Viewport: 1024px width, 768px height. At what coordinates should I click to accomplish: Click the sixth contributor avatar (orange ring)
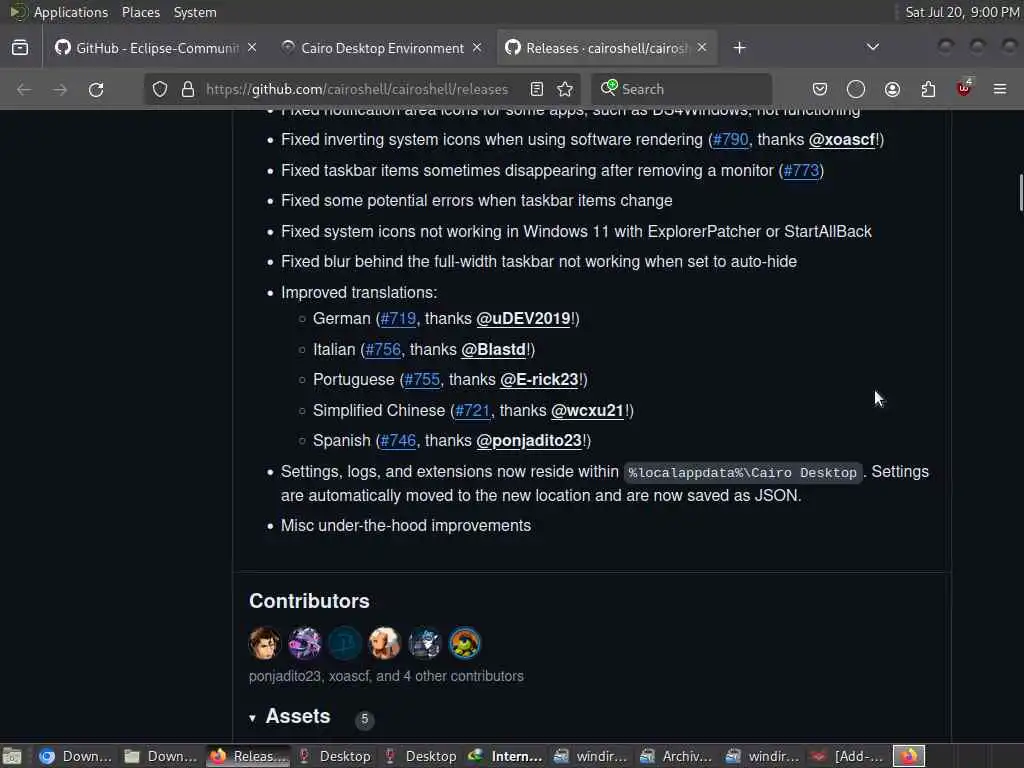(465, 643)
